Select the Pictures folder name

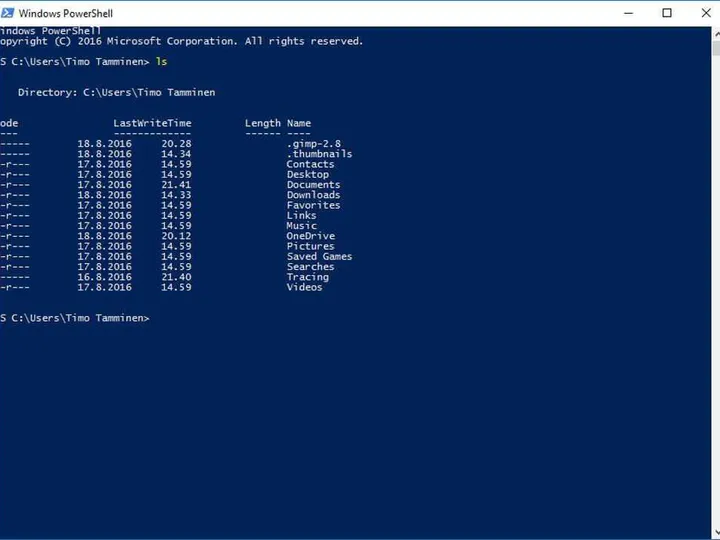point(310,246)
